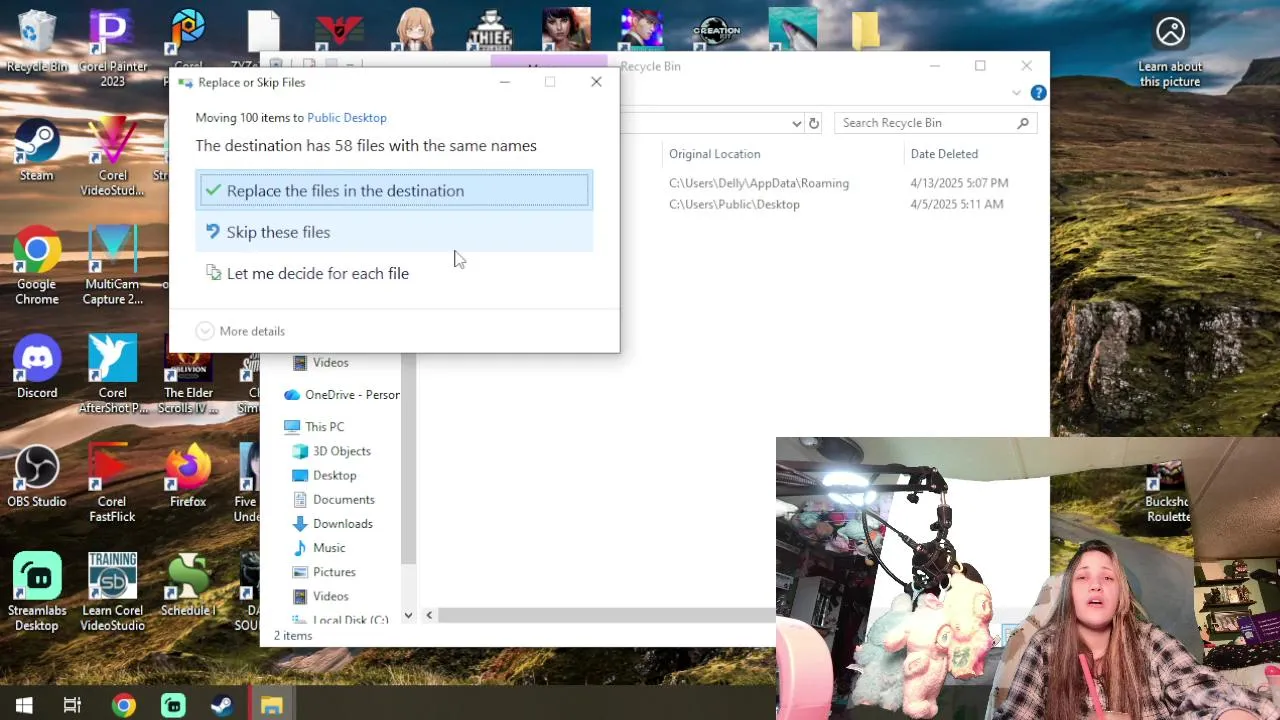Open Task View on the taskbar
Screen dimensions: 1280x720
(72, 705)
